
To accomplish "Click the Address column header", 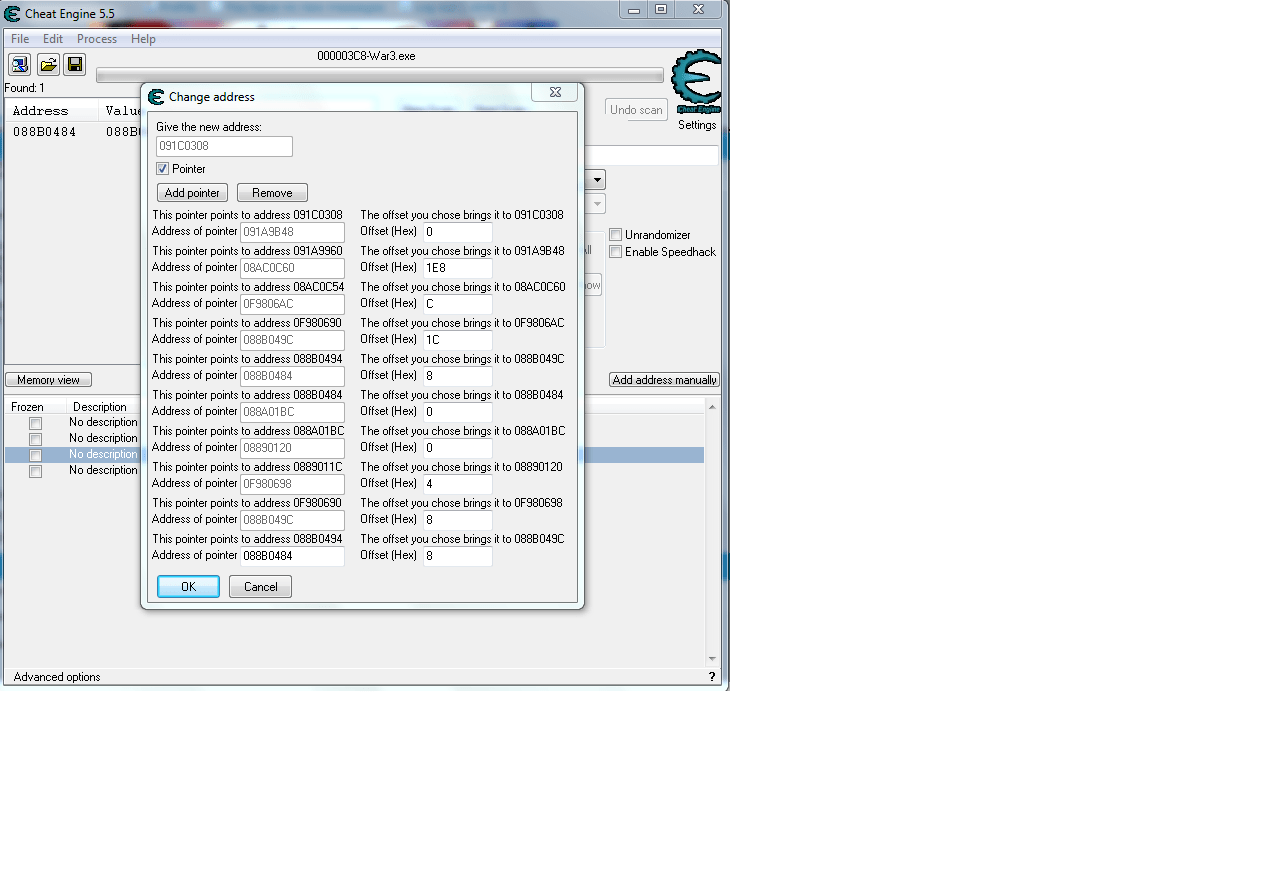I will tap(52, 111).
